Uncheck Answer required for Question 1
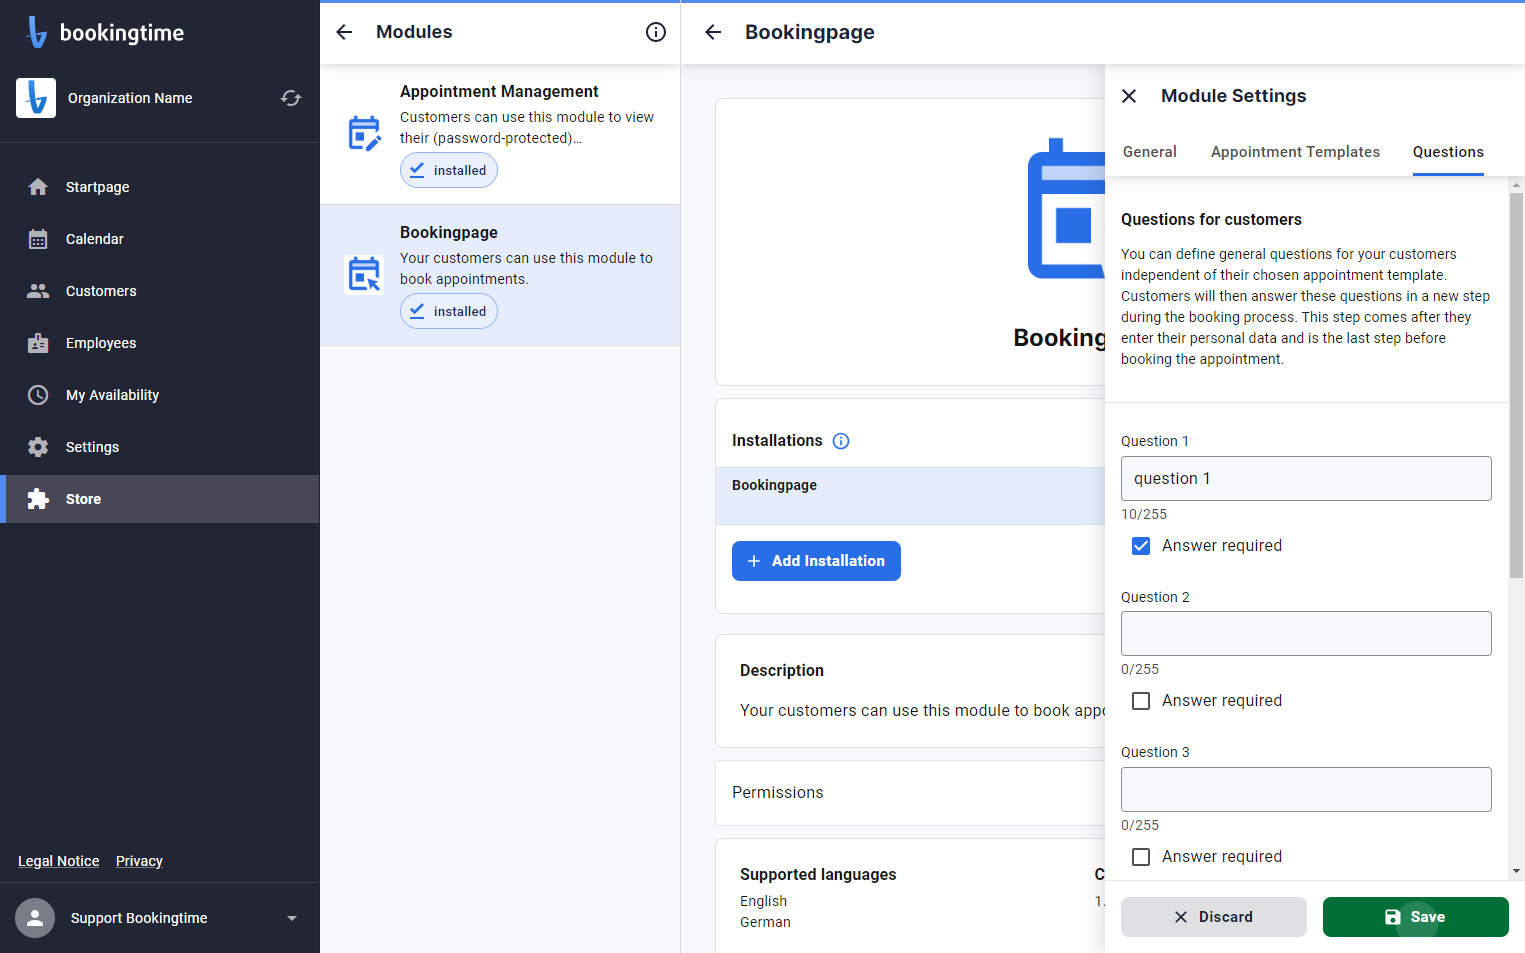Screen dimensions: 1525x953 click(x=1141, y=546)
